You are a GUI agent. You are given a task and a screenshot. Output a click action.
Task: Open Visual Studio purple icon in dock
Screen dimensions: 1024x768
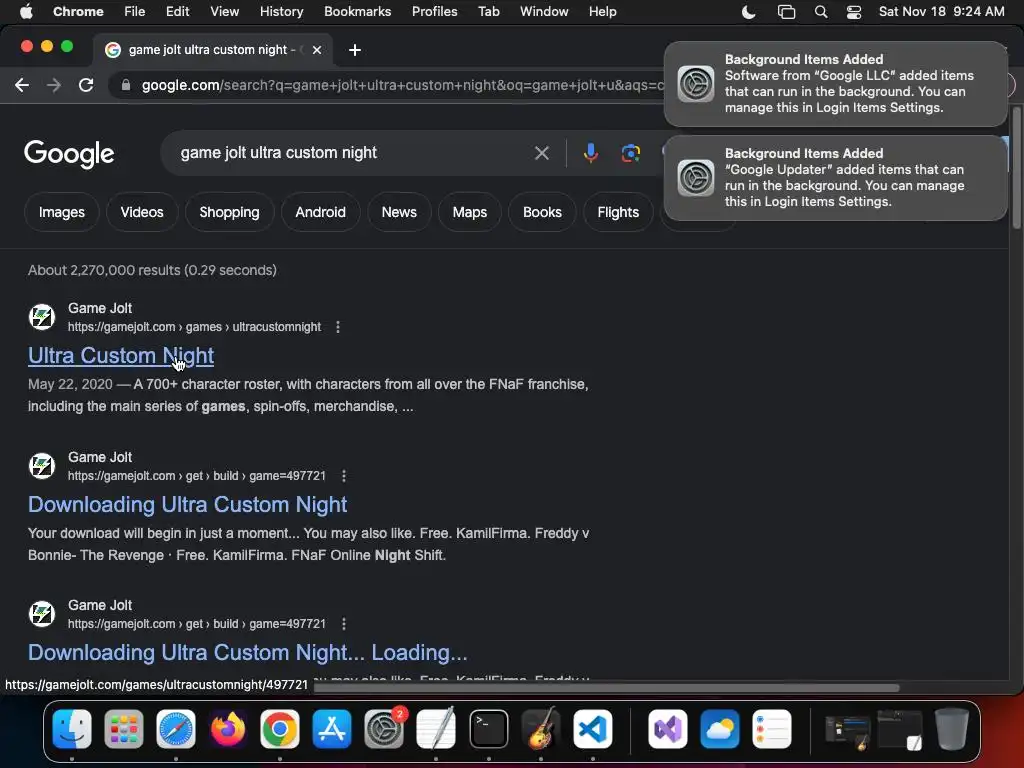[x=667, y=729]
